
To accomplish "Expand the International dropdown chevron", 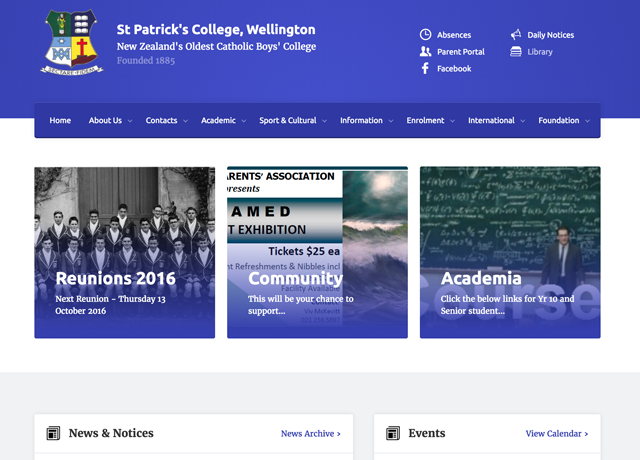I will (x=522, y=121).
